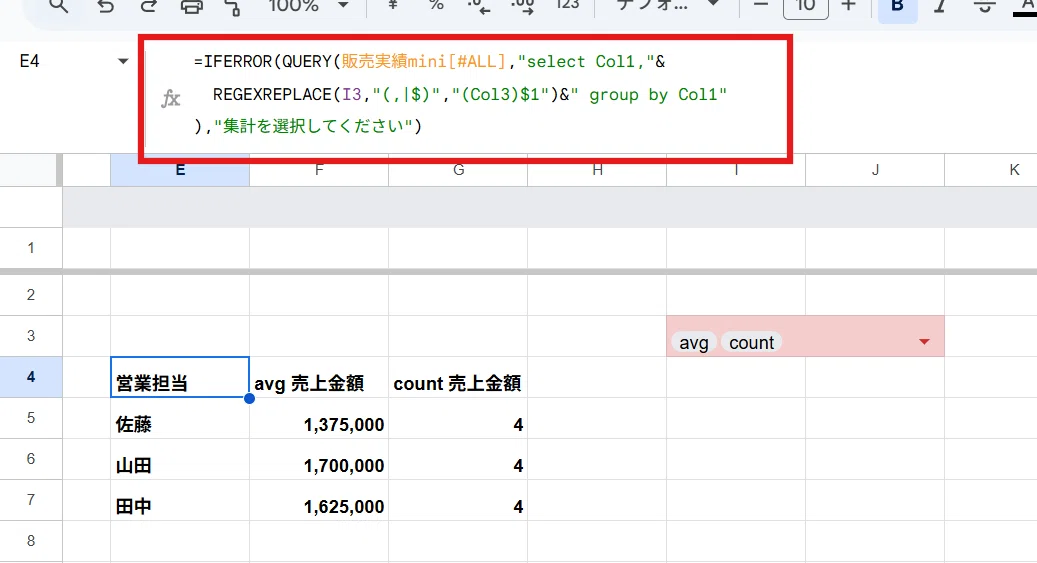Click the blue fill handle on cell E4

[249, 398]
